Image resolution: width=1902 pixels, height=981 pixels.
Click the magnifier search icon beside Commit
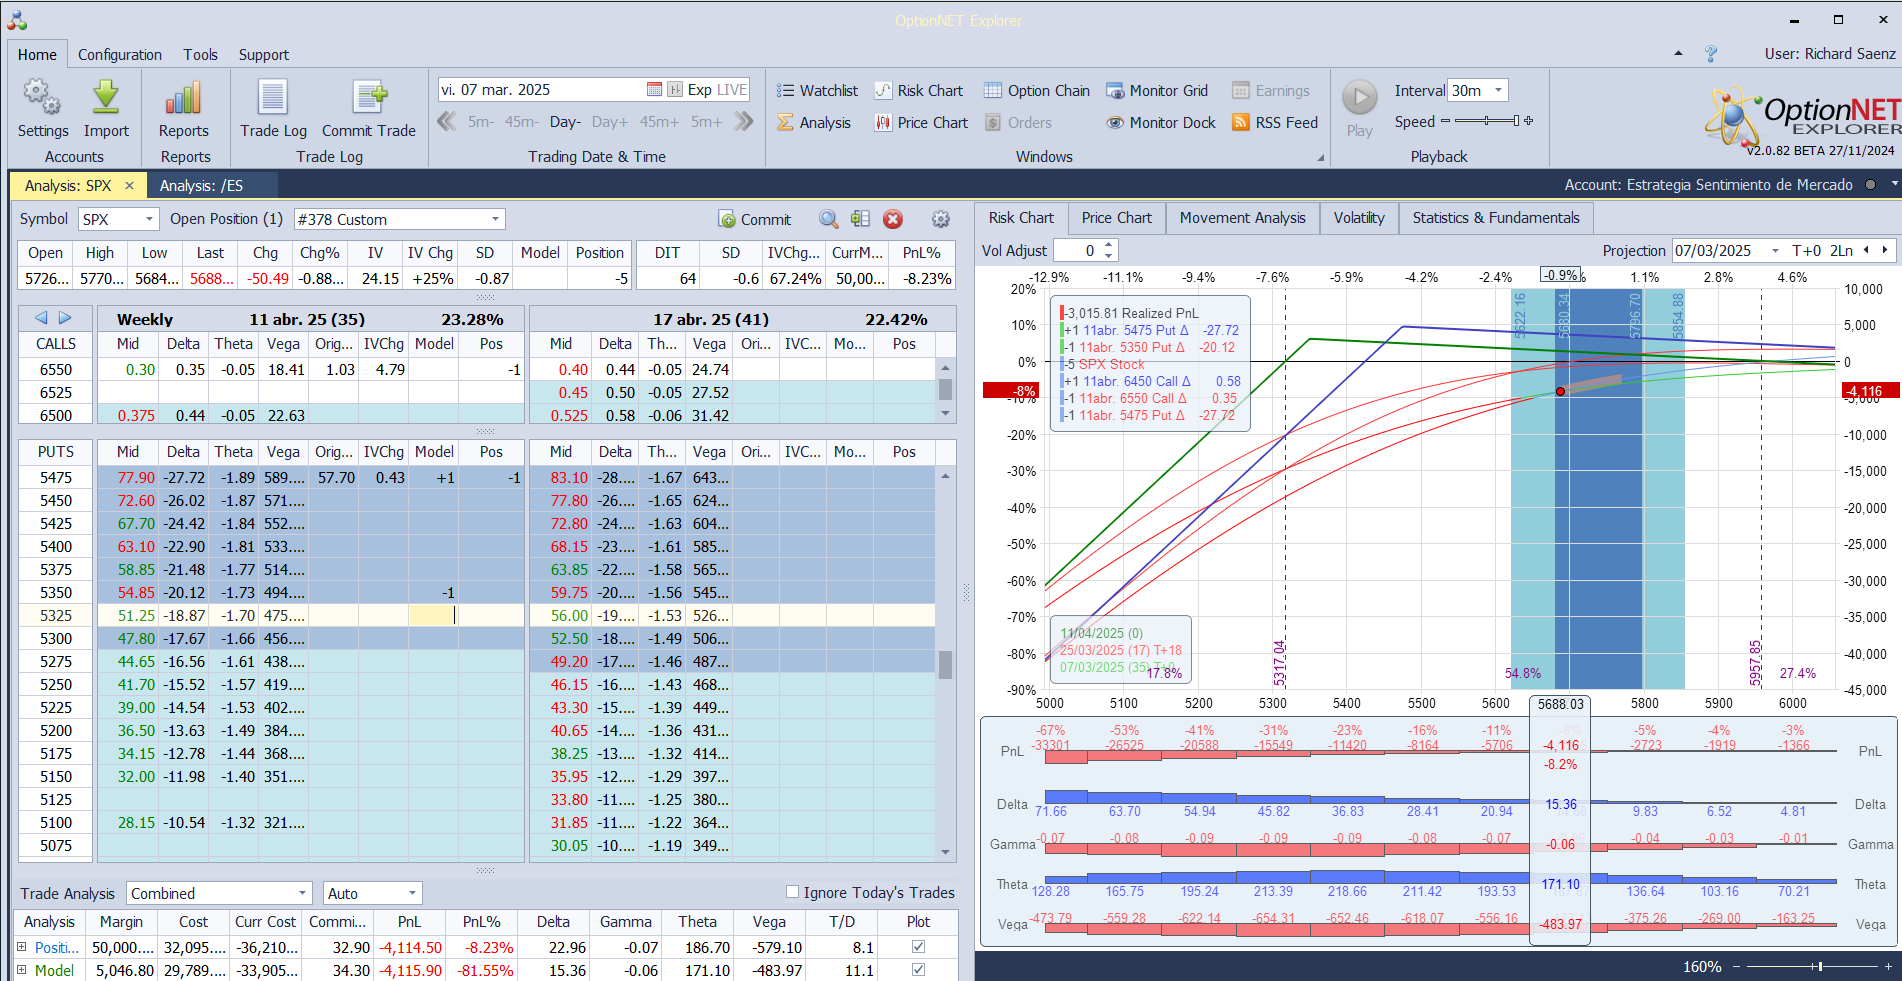click(x=828, y=219)
